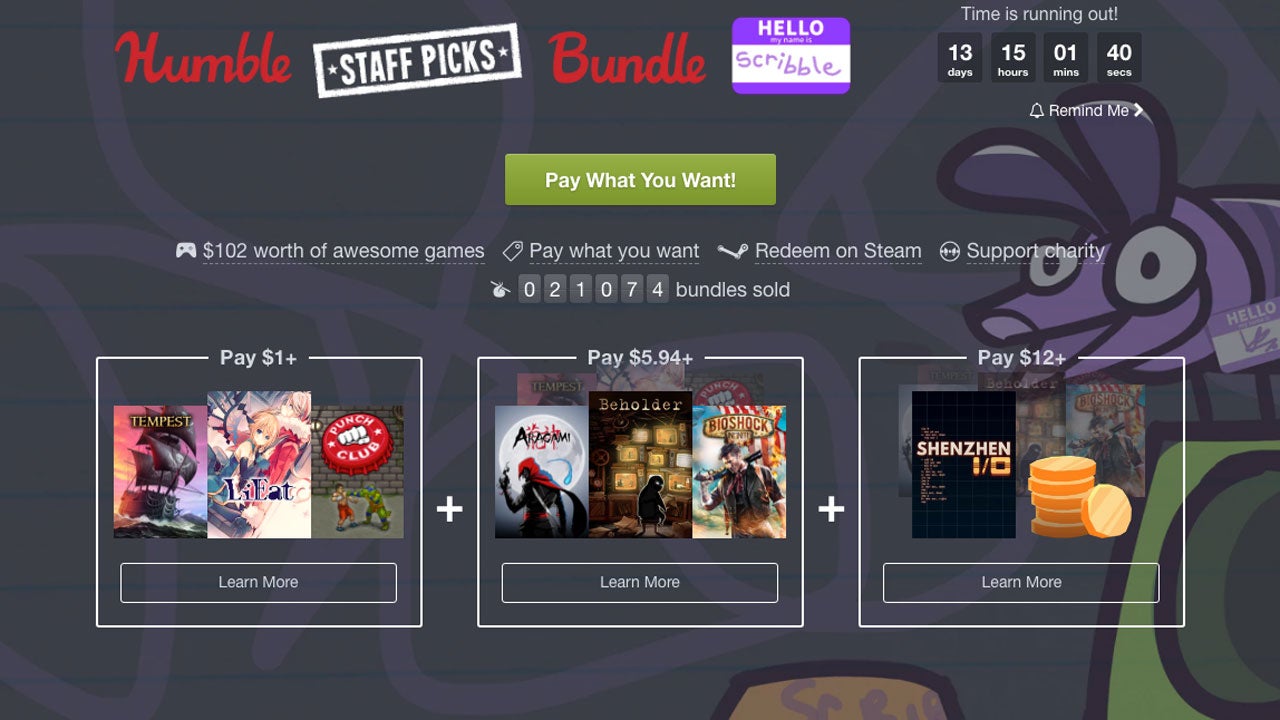
Task: Click the Hello Scribble name tag badge
Action: click(791, 55)
